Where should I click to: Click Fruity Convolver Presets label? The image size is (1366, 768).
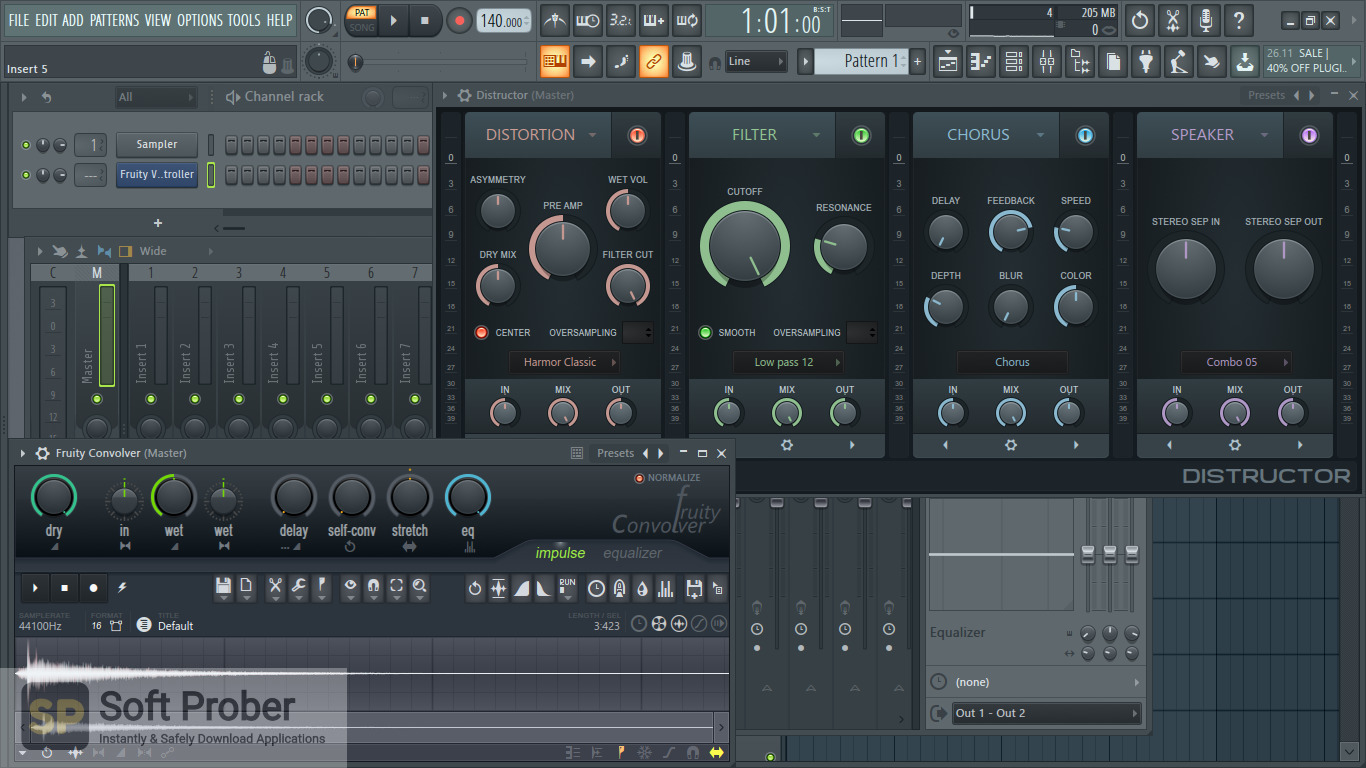[615, 453]
